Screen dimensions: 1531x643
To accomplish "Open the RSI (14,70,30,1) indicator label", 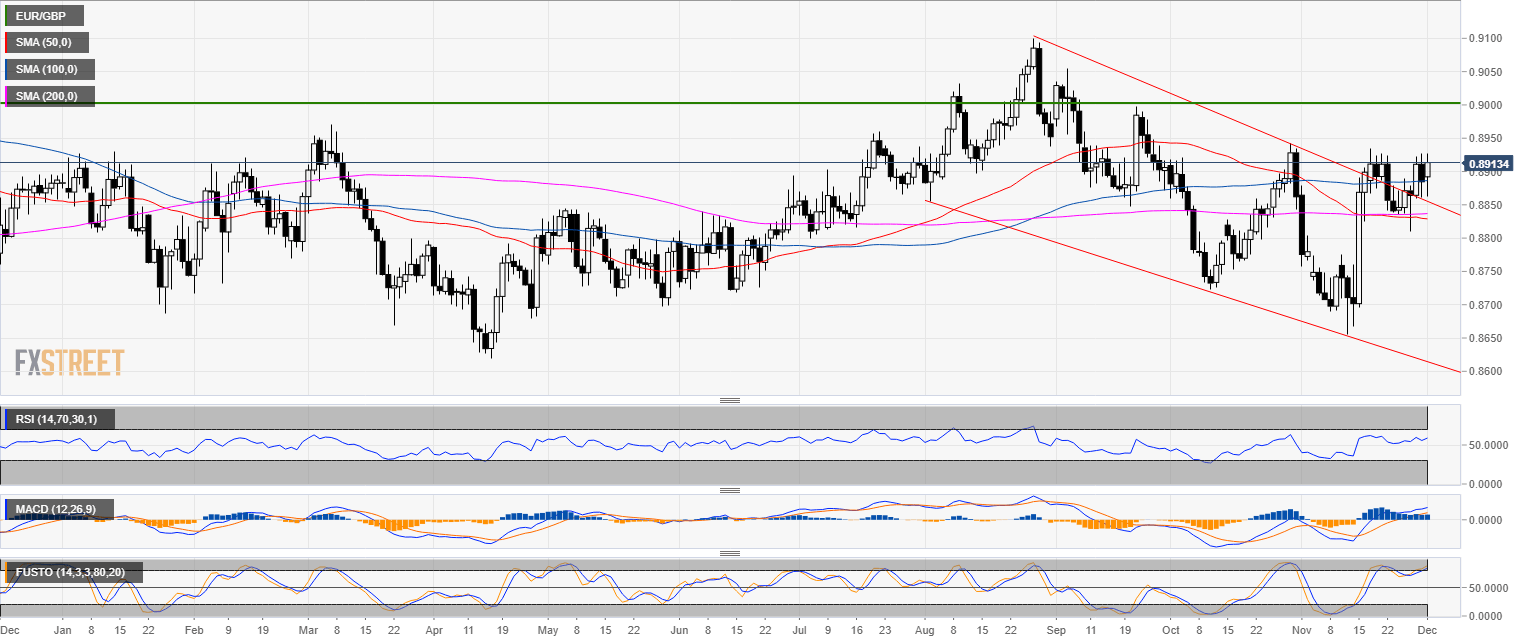I will (59, 419).
